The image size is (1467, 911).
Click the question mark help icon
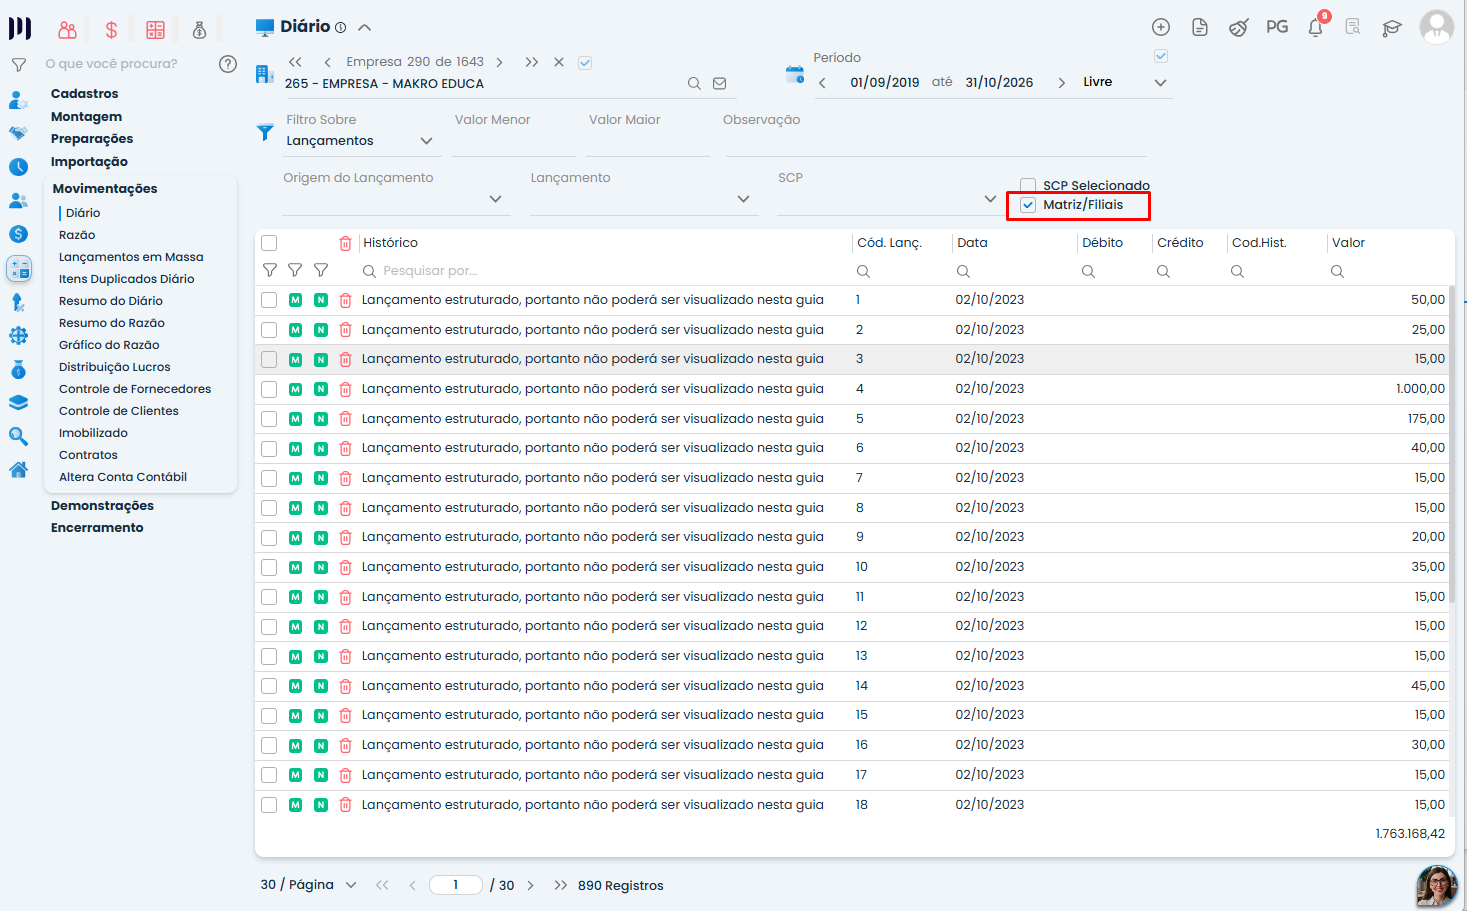point(228,64)
